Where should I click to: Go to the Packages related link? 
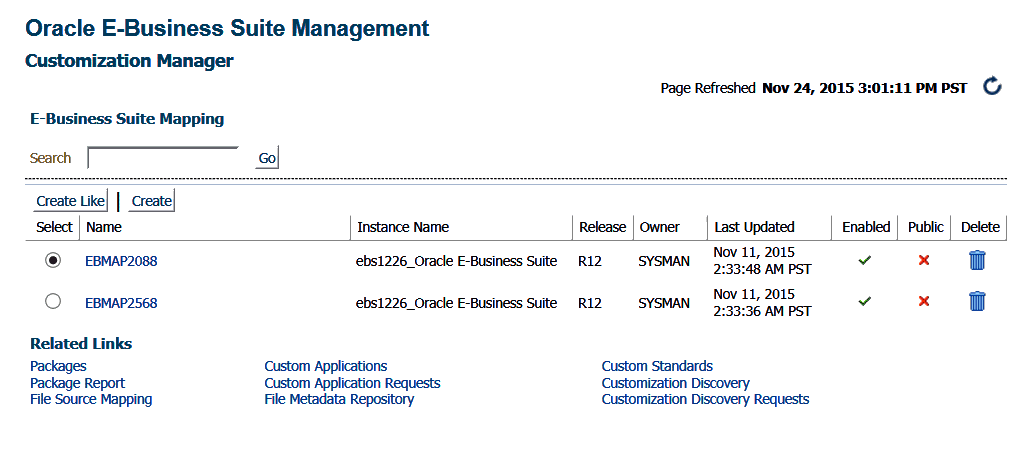pos(58,366)
